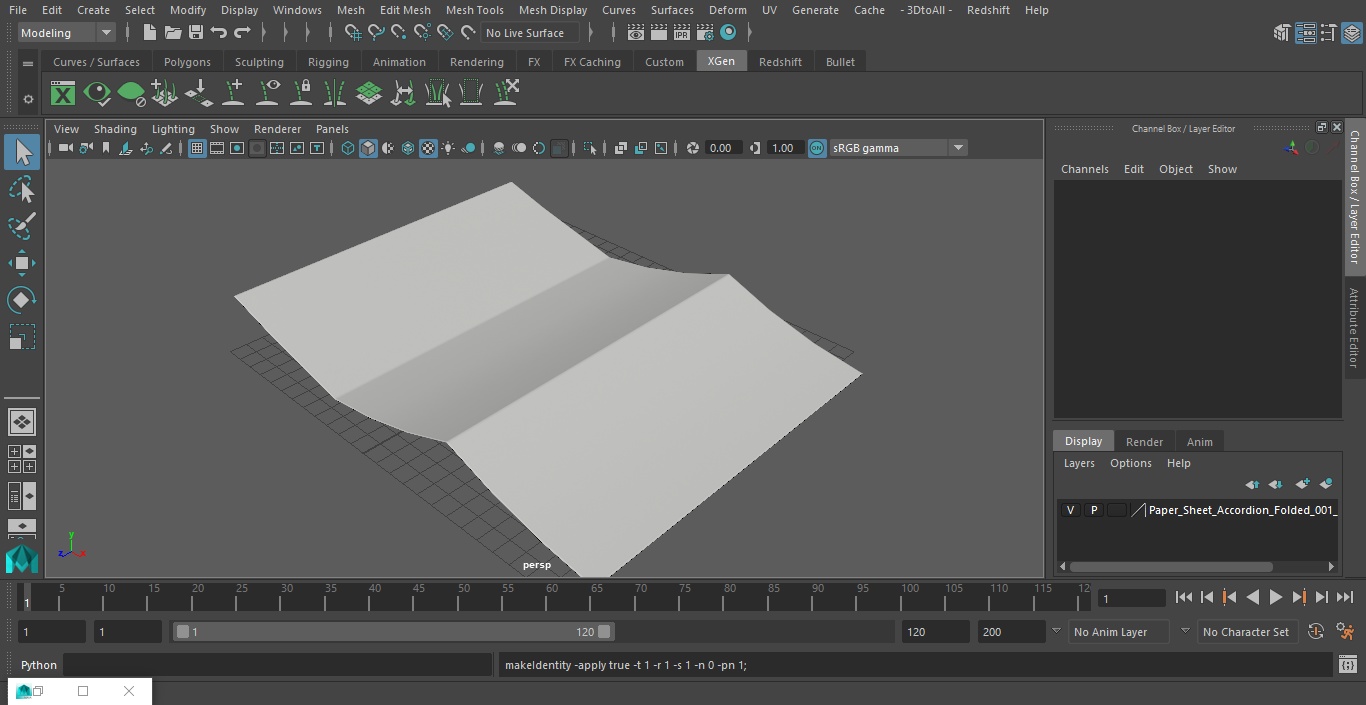Click the new scene file icon
This screenshot has height=705, width=1366.
pos(149,33)
